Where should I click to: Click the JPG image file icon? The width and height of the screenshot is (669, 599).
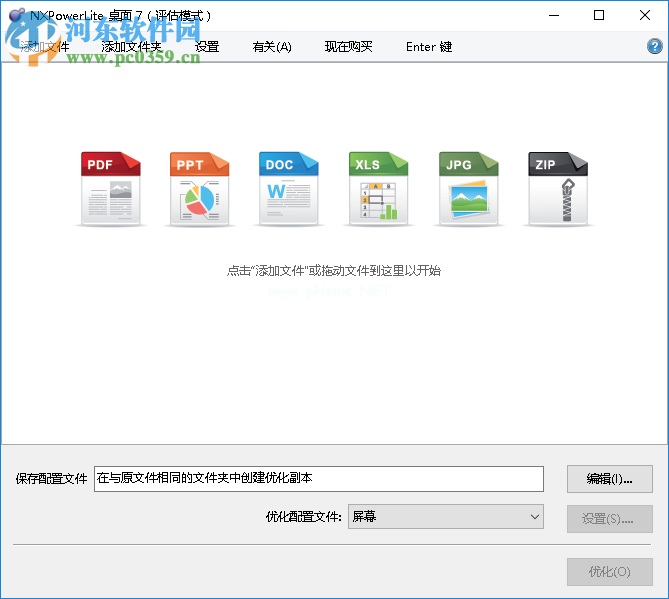468,188
